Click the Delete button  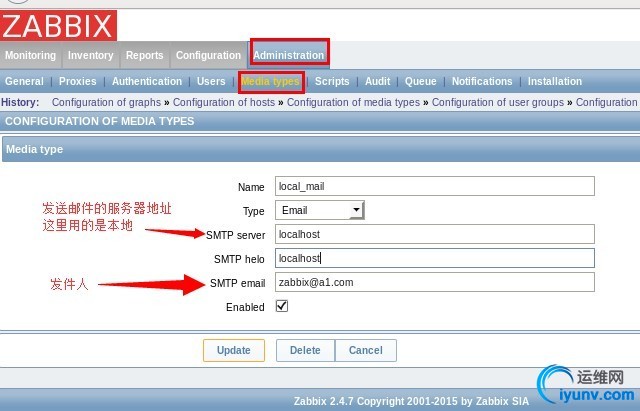pyautogui.click(x=305, y=350)
